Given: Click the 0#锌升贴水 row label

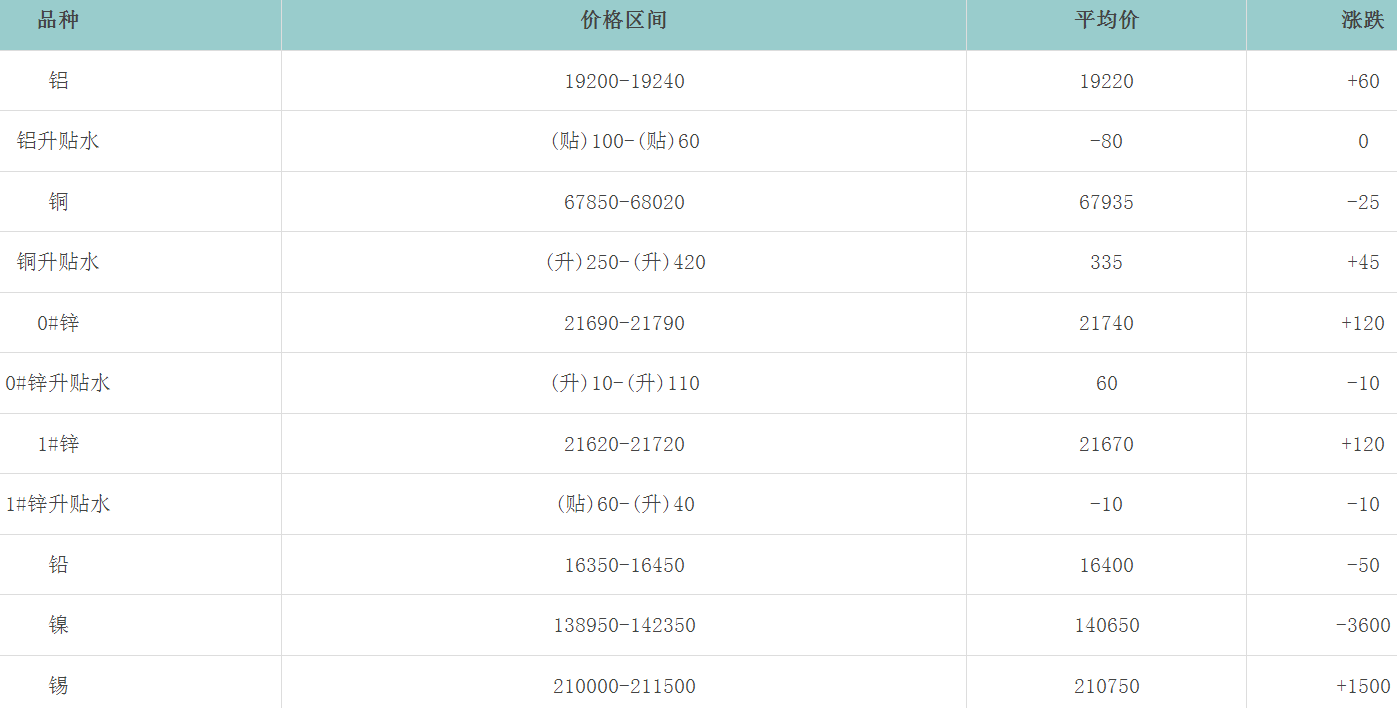Looking at the screenshot, I should coord(58,383).
